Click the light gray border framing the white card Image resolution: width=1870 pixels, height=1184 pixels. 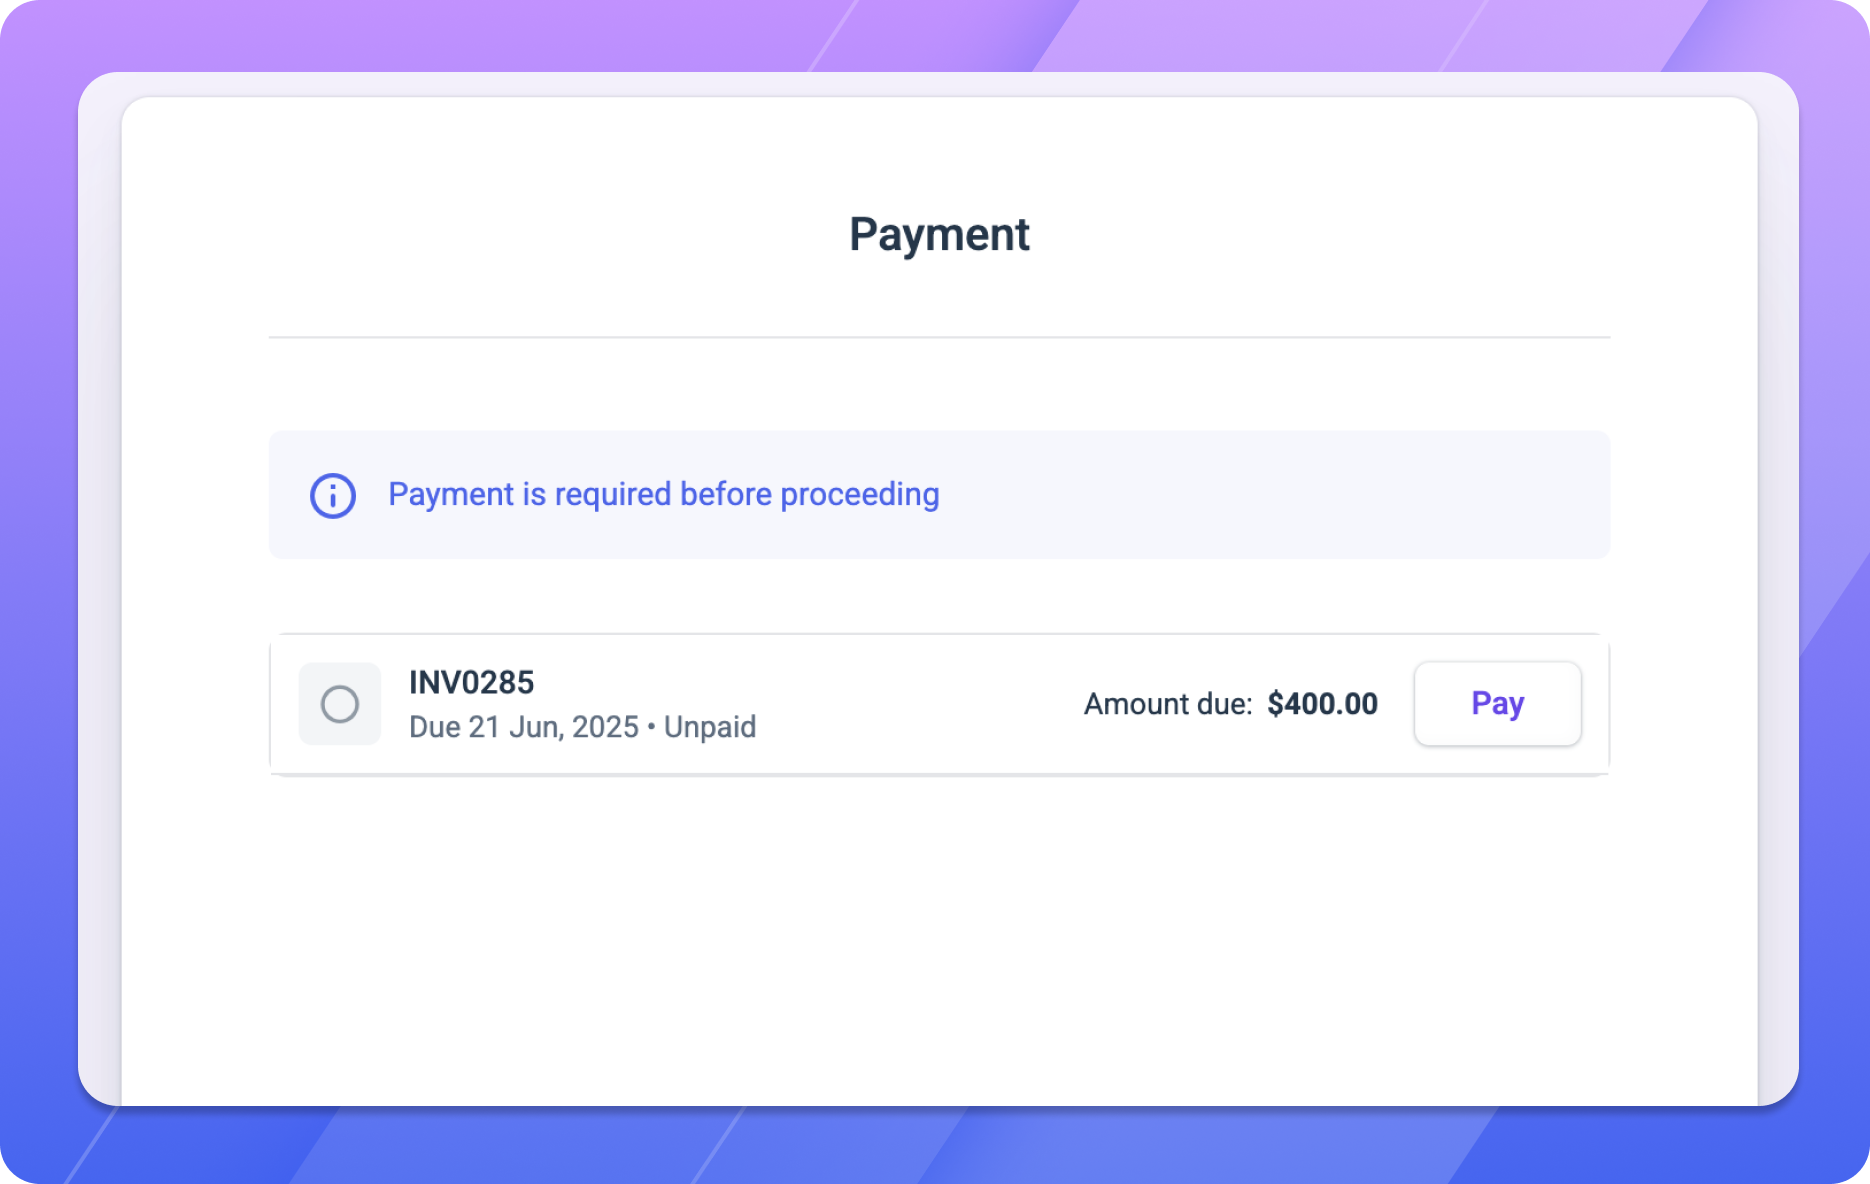coord(100,600)
